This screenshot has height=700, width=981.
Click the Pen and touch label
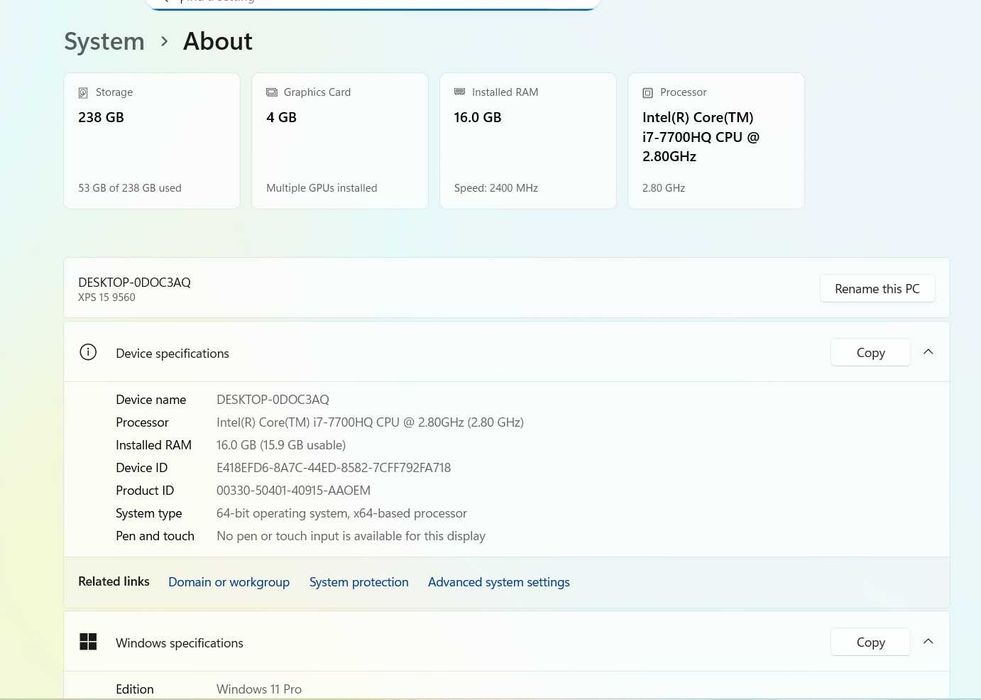pyautogui.click(x=155, y=536)
